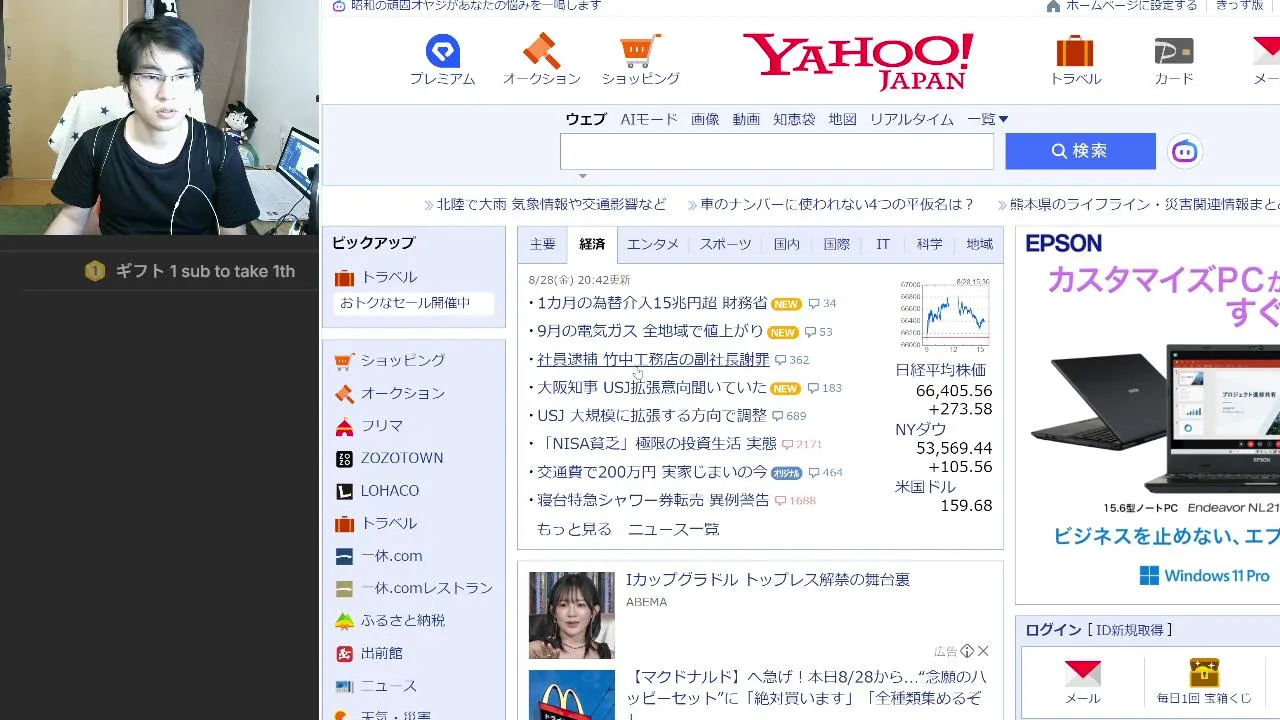1280x720 pixels.
Task: Open 車のナンバーに使われない4つの平仮名は？ link
Action: [x=837, y=204]
